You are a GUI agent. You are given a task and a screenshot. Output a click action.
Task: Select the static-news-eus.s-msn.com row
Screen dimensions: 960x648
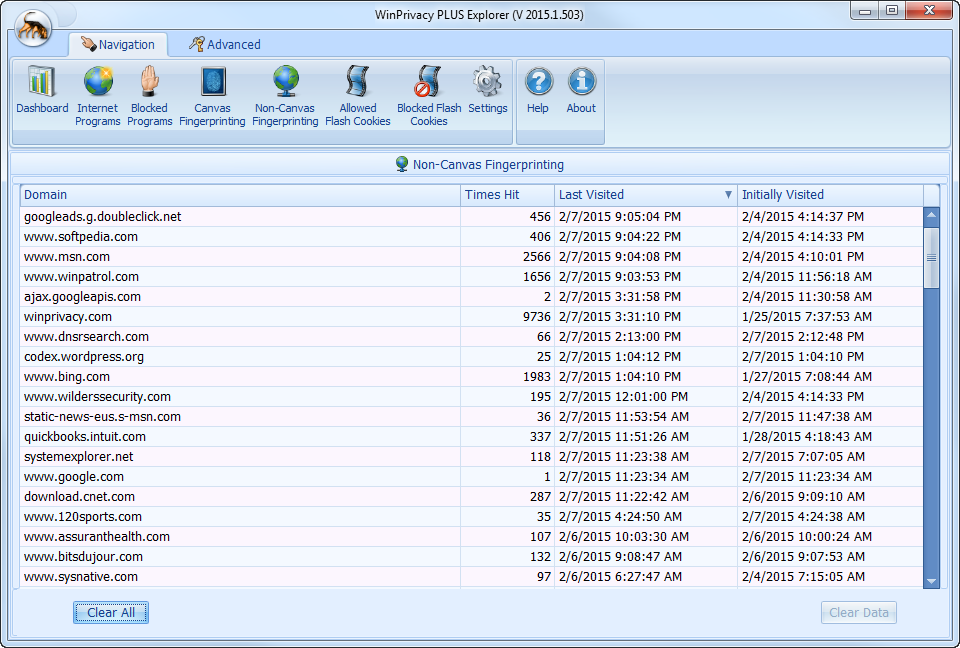(471, 416)
